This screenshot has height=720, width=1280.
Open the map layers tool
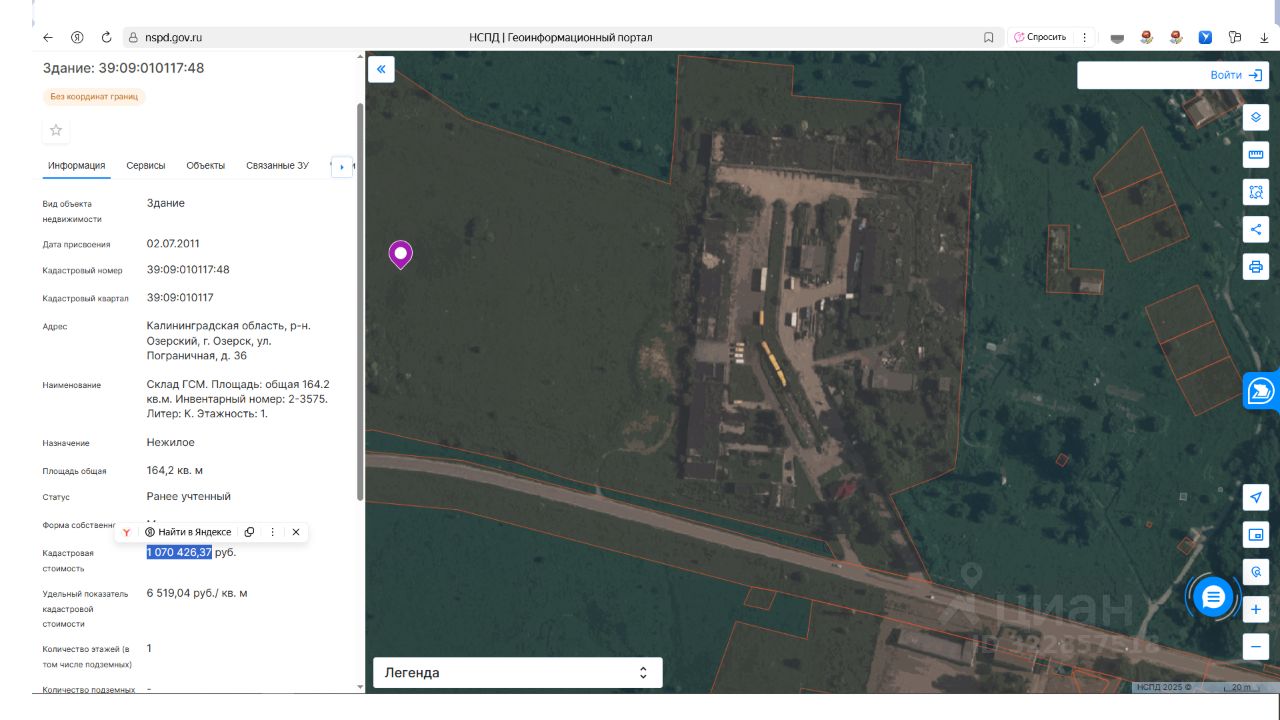(1256, 118)
